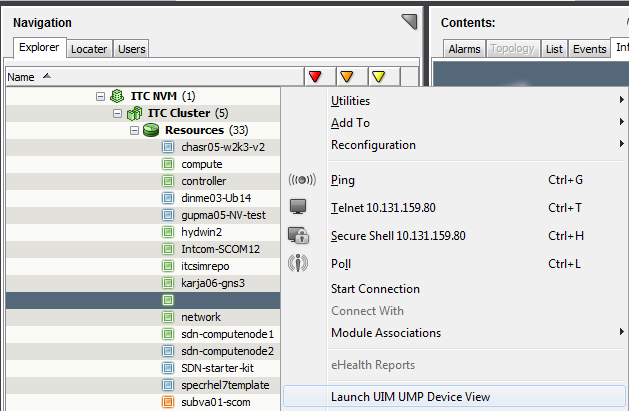Click the network device icon
Screen dimensions: 629x411
pyautogui.click(x=168, y=317)
